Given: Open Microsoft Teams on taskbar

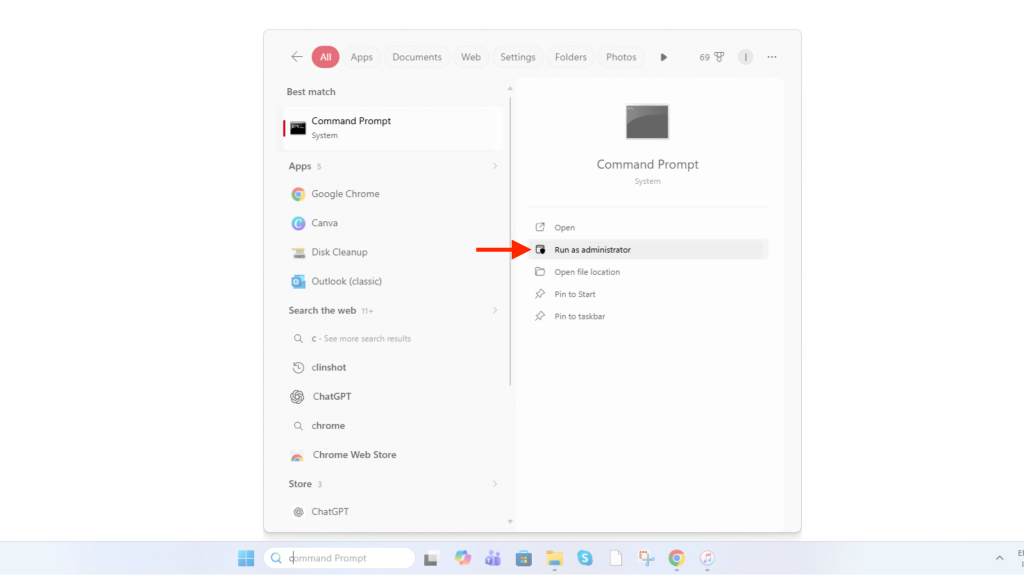Looking at the screenshot, I should (493, 558).
